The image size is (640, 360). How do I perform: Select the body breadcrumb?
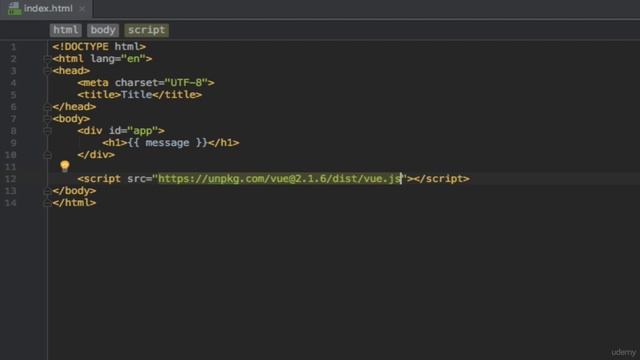(x=103, y=30)
